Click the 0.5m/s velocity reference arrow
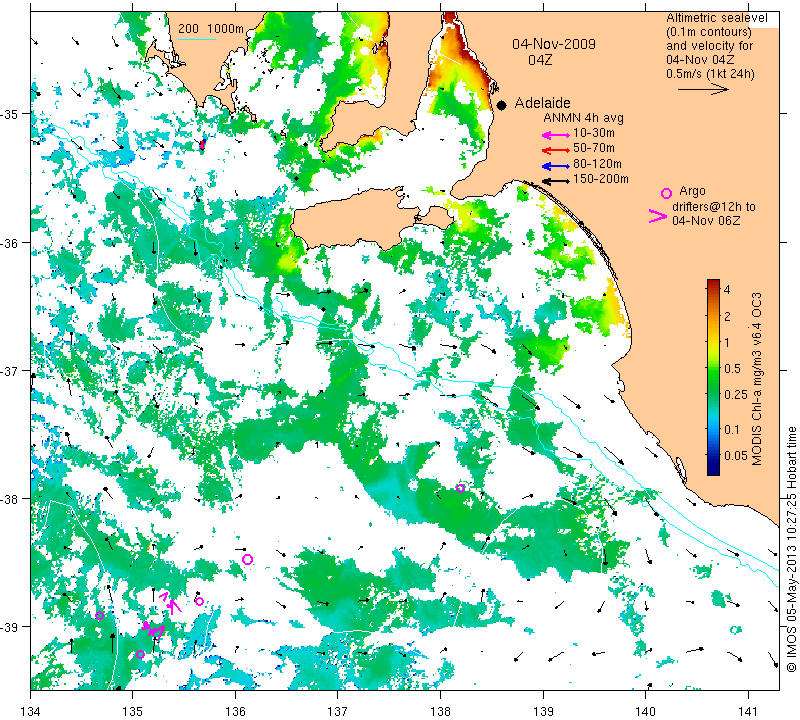Image resolution: width=800 pixels, height=720 pixels. coord(704,90)
